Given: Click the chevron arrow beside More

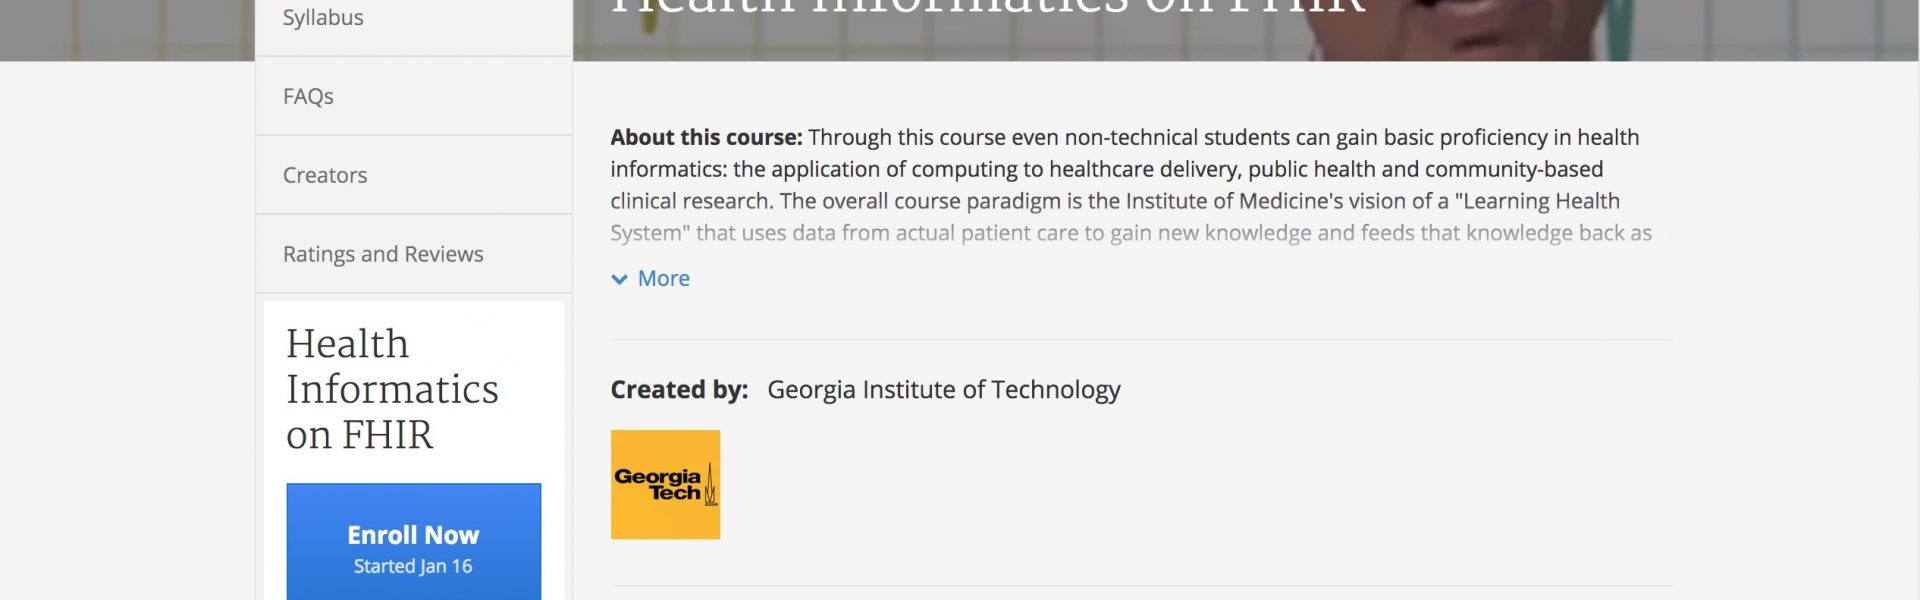Looking at the screenshot, I should [619, 279].
